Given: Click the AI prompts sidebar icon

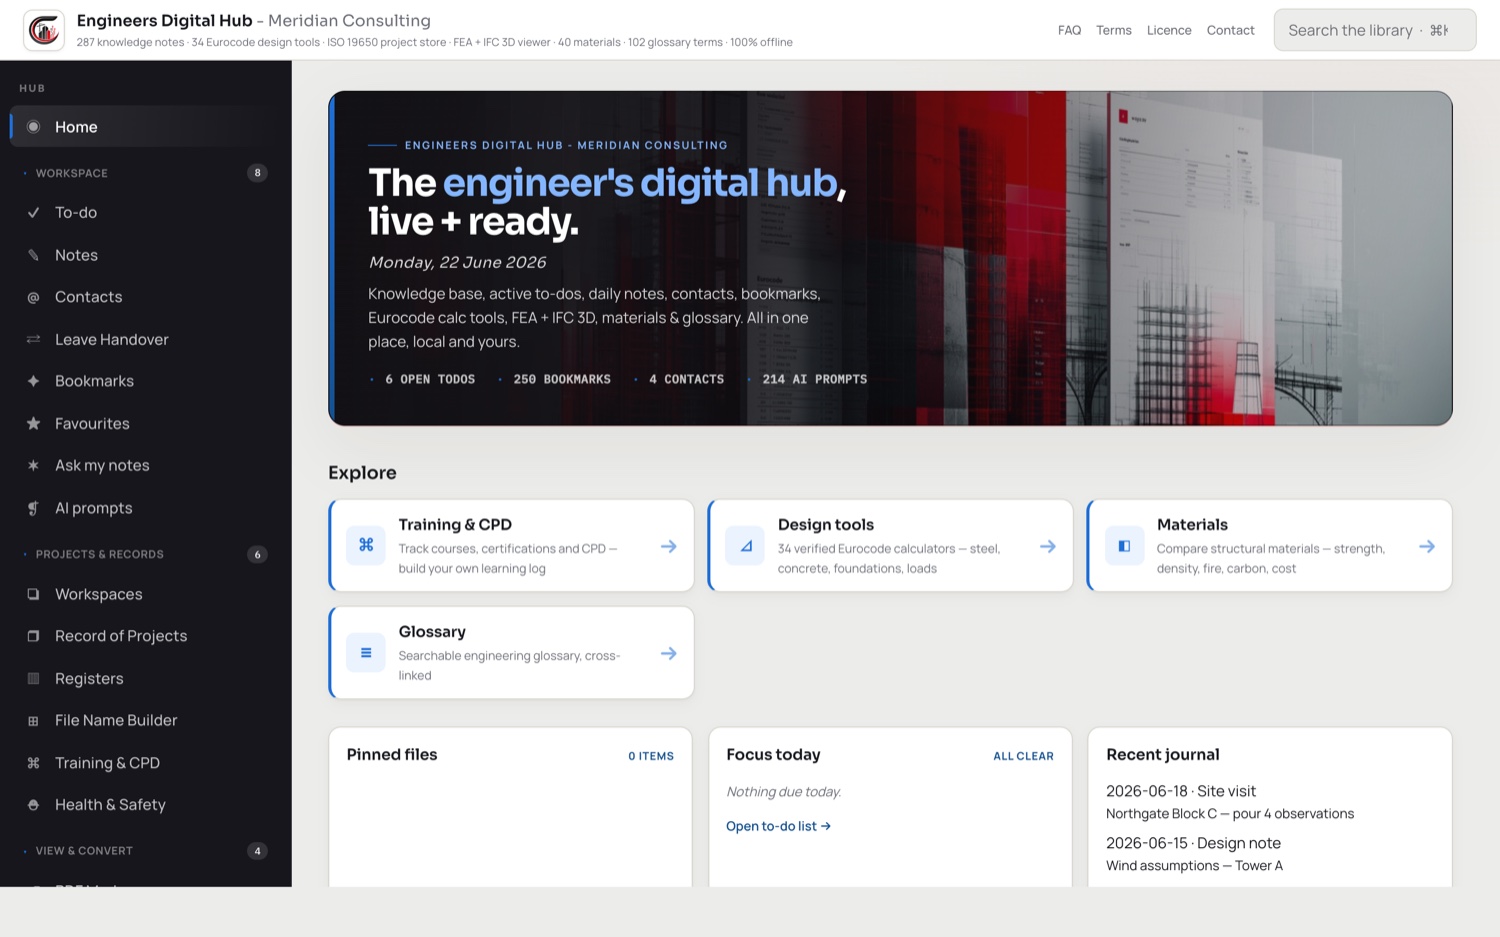Looking at the screenshot, I should point(33,508).
